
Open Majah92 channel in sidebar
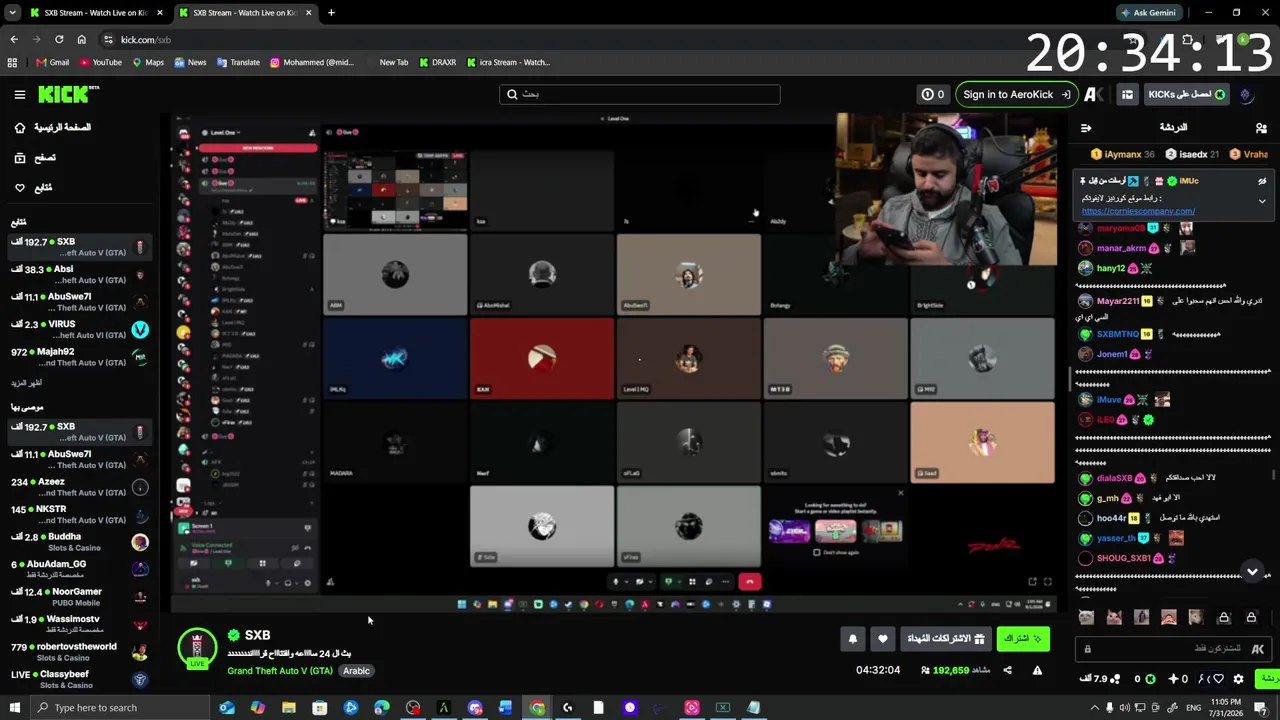tap(78, 357)
